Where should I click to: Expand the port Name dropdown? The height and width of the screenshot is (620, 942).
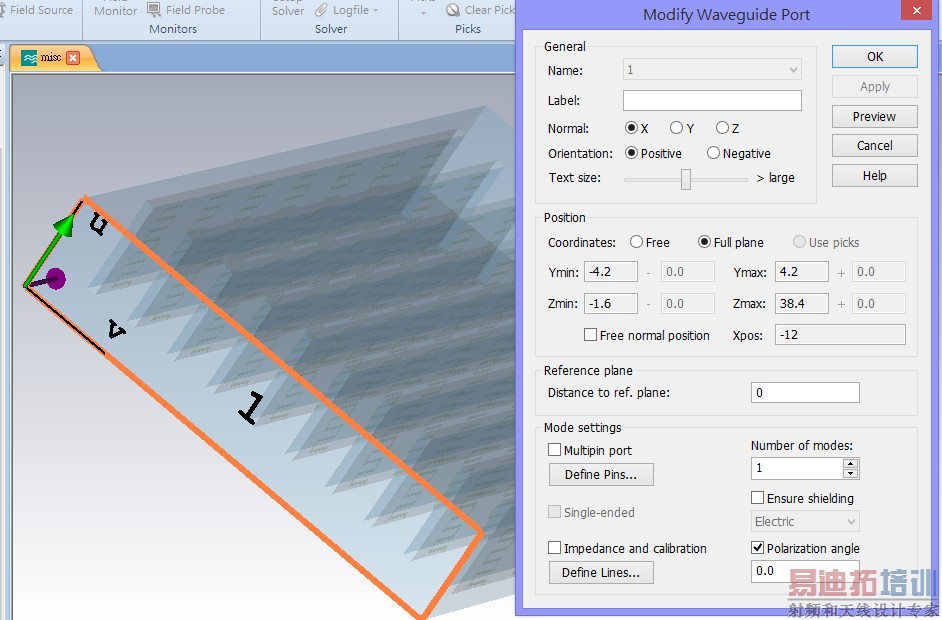pos(793,70)
